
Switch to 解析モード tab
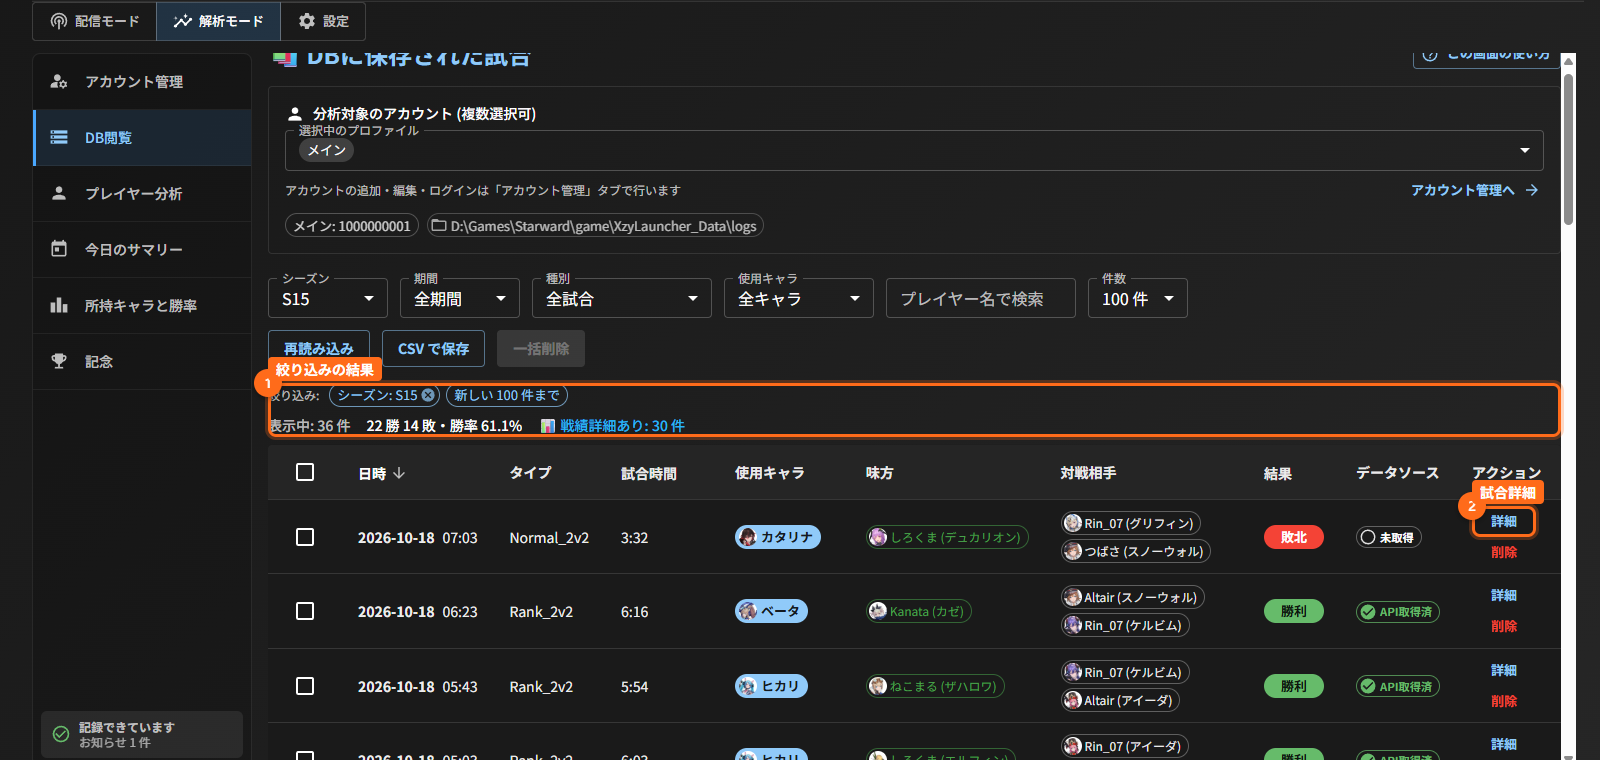(x=218, y=21)
